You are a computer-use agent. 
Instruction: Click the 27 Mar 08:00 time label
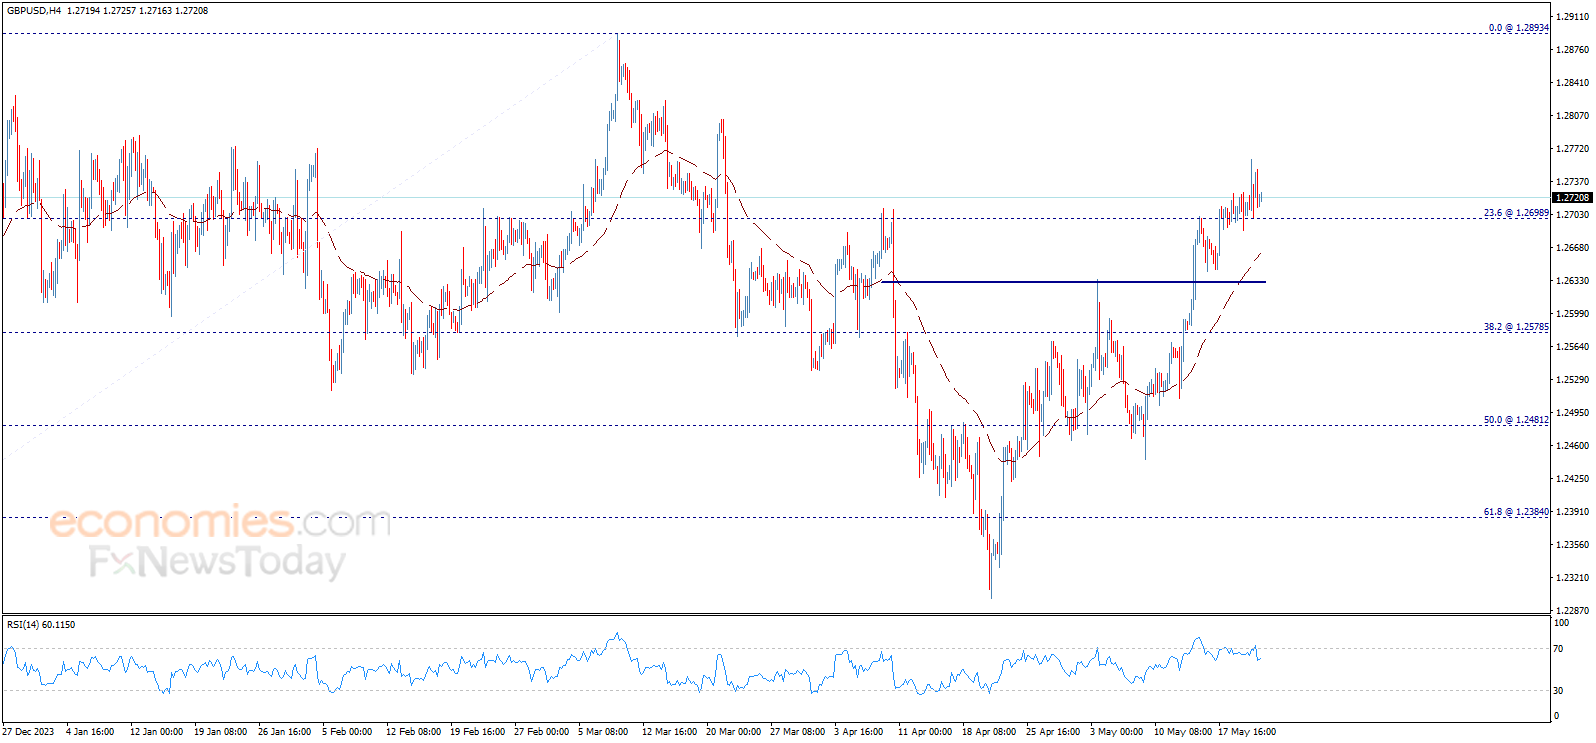pos(797,732)
